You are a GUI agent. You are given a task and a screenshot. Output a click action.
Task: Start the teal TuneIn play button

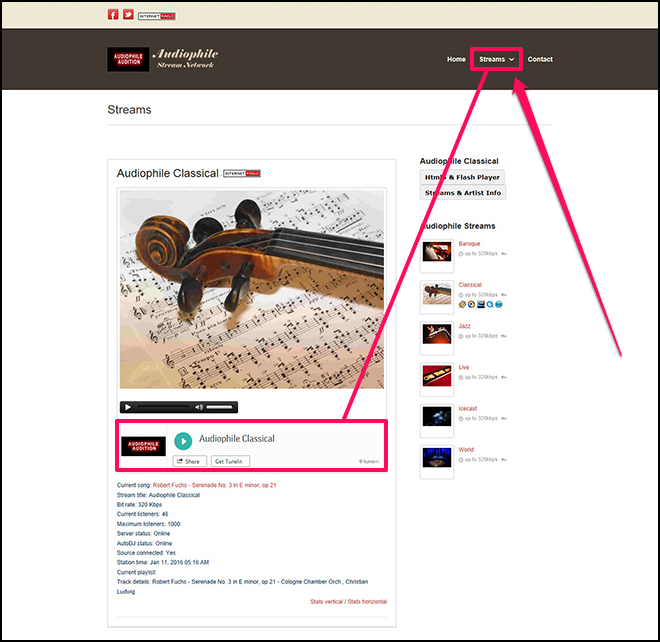coord(183,441)
